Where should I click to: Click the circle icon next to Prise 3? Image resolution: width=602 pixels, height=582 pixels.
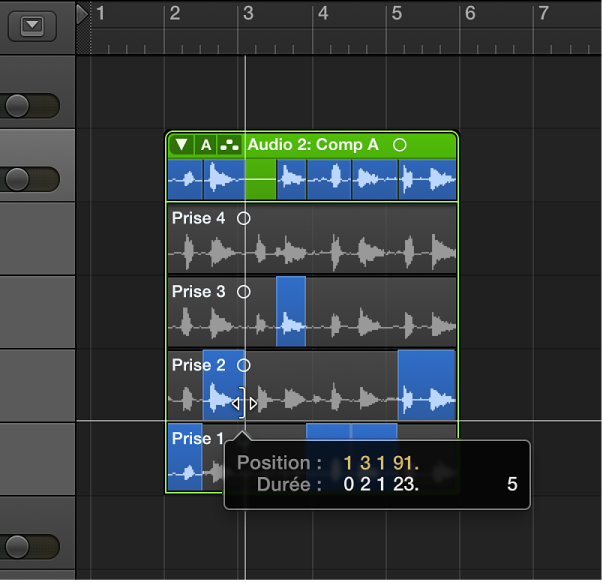coord(242,292)
